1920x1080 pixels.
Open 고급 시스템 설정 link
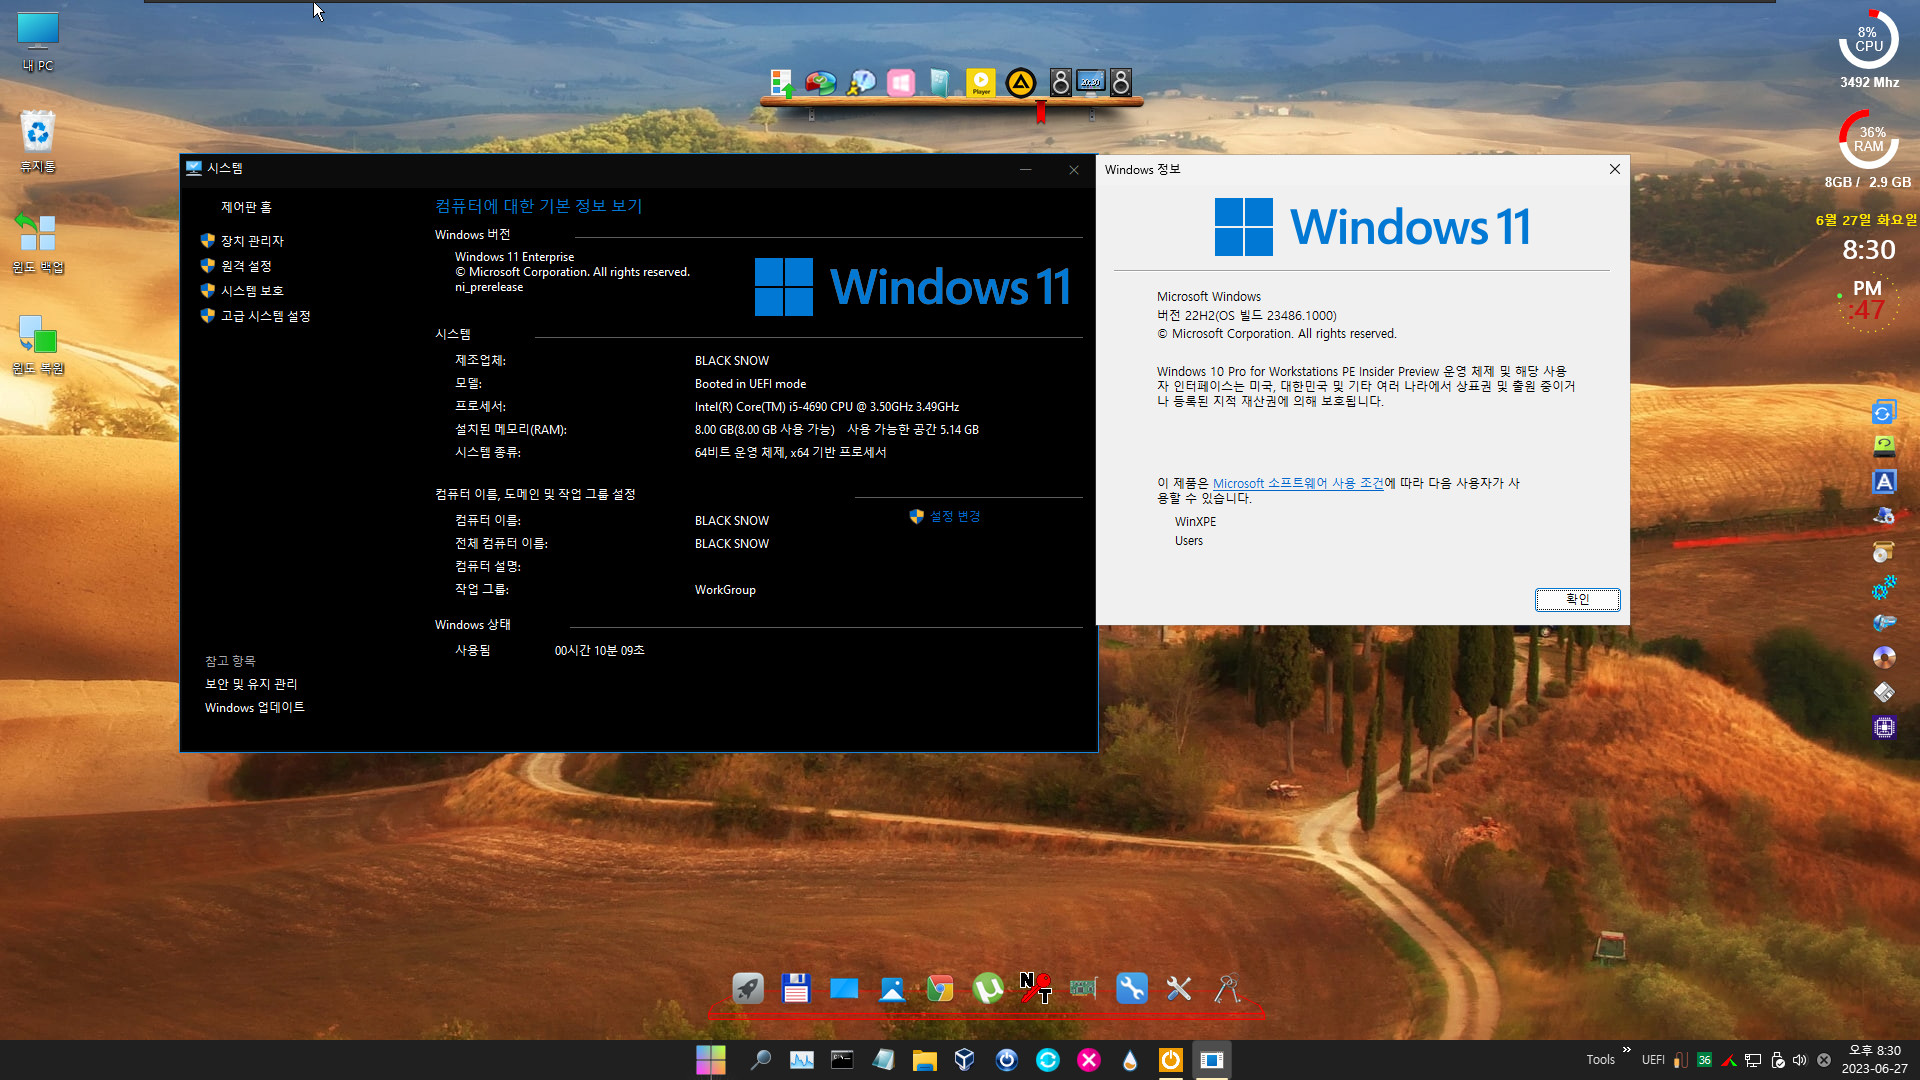pos(265,316)
